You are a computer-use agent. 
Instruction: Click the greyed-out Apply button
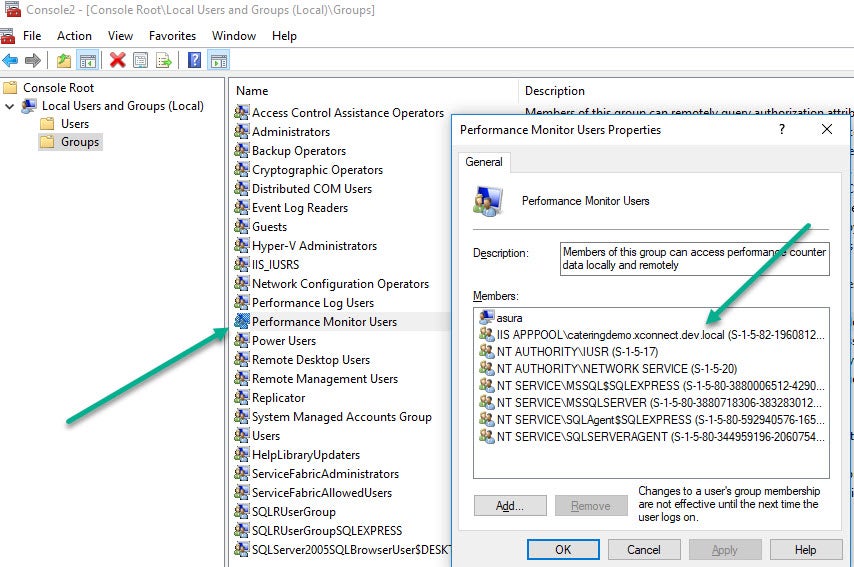(x=725, y=550)
